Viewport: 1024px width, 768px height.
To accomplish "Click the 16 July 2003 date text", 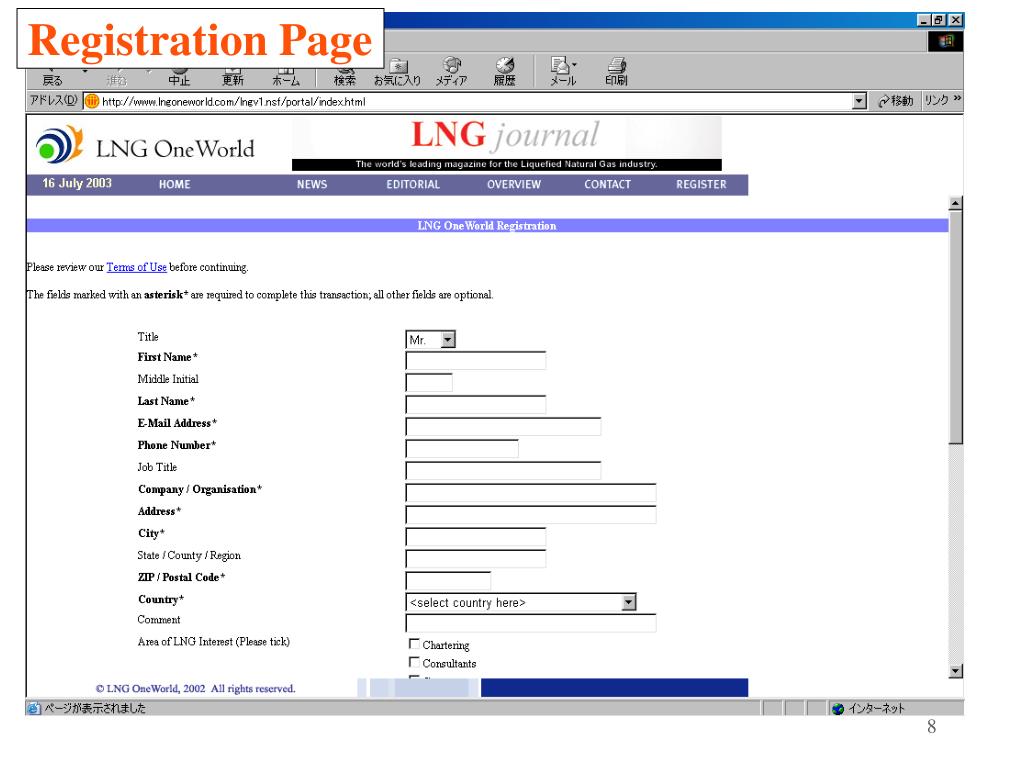I will (77, 183).
